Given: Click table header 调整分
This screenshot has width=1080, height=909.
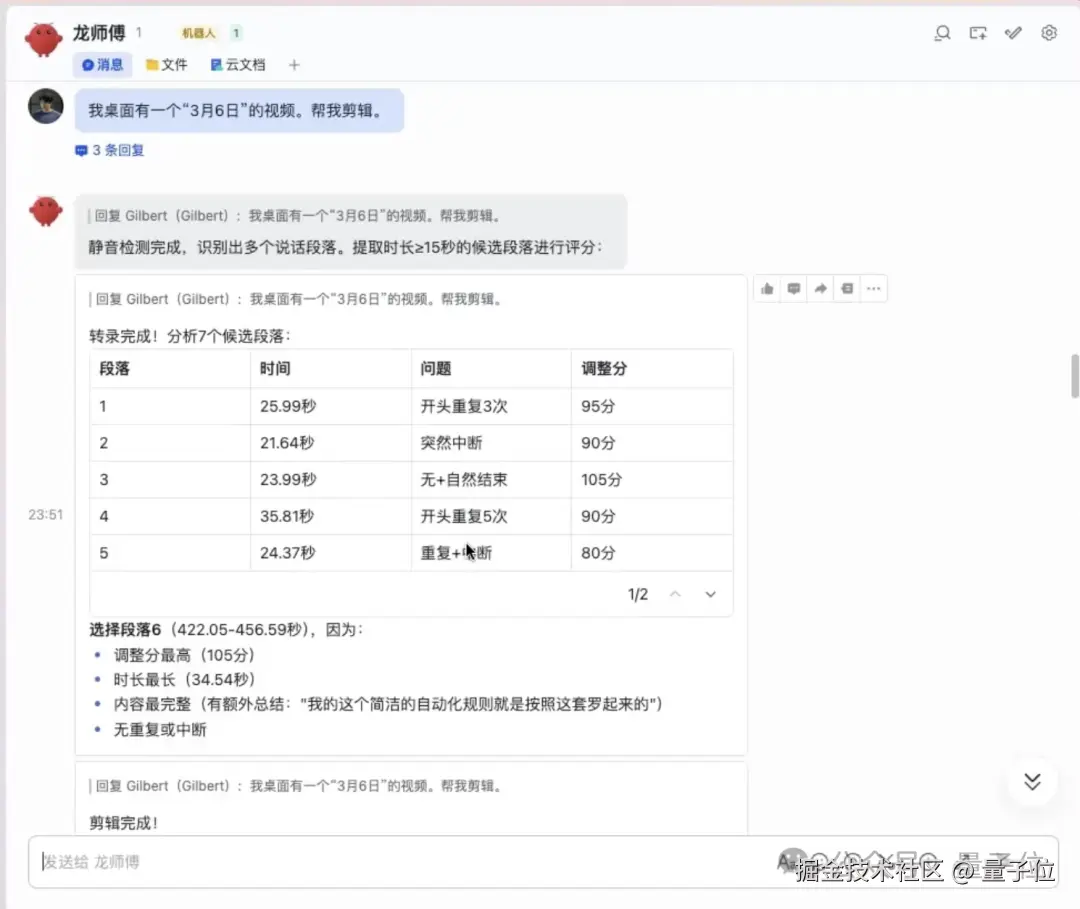Looking at the screenshot, I should (604, 368).
